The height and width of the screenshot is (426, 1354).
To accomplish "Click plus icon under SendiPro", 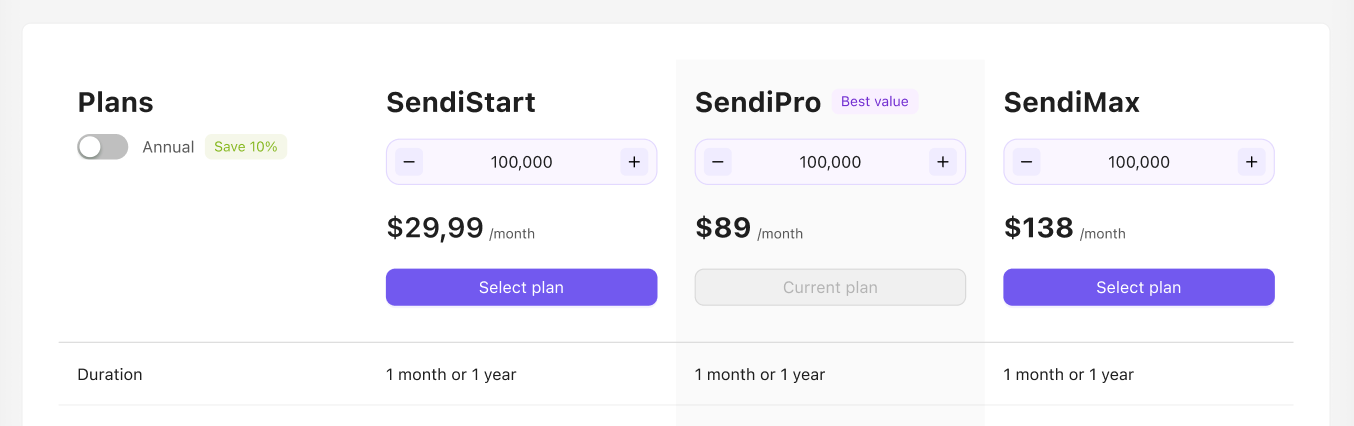I will [x=942, y=162].
